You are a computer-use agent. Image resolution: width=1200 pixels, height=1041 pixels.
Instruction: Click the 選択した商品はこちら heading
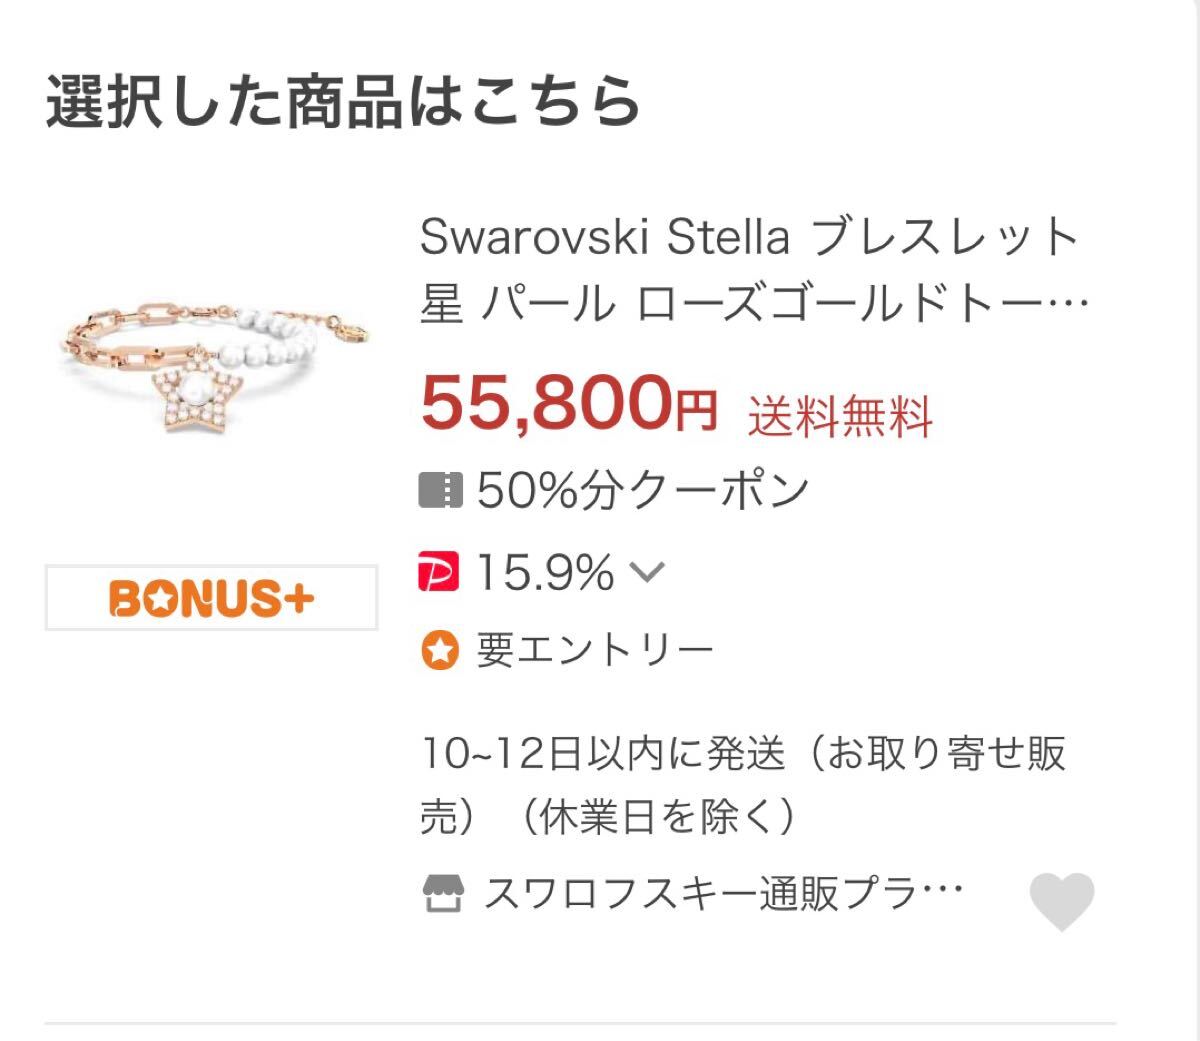(343, 102)
